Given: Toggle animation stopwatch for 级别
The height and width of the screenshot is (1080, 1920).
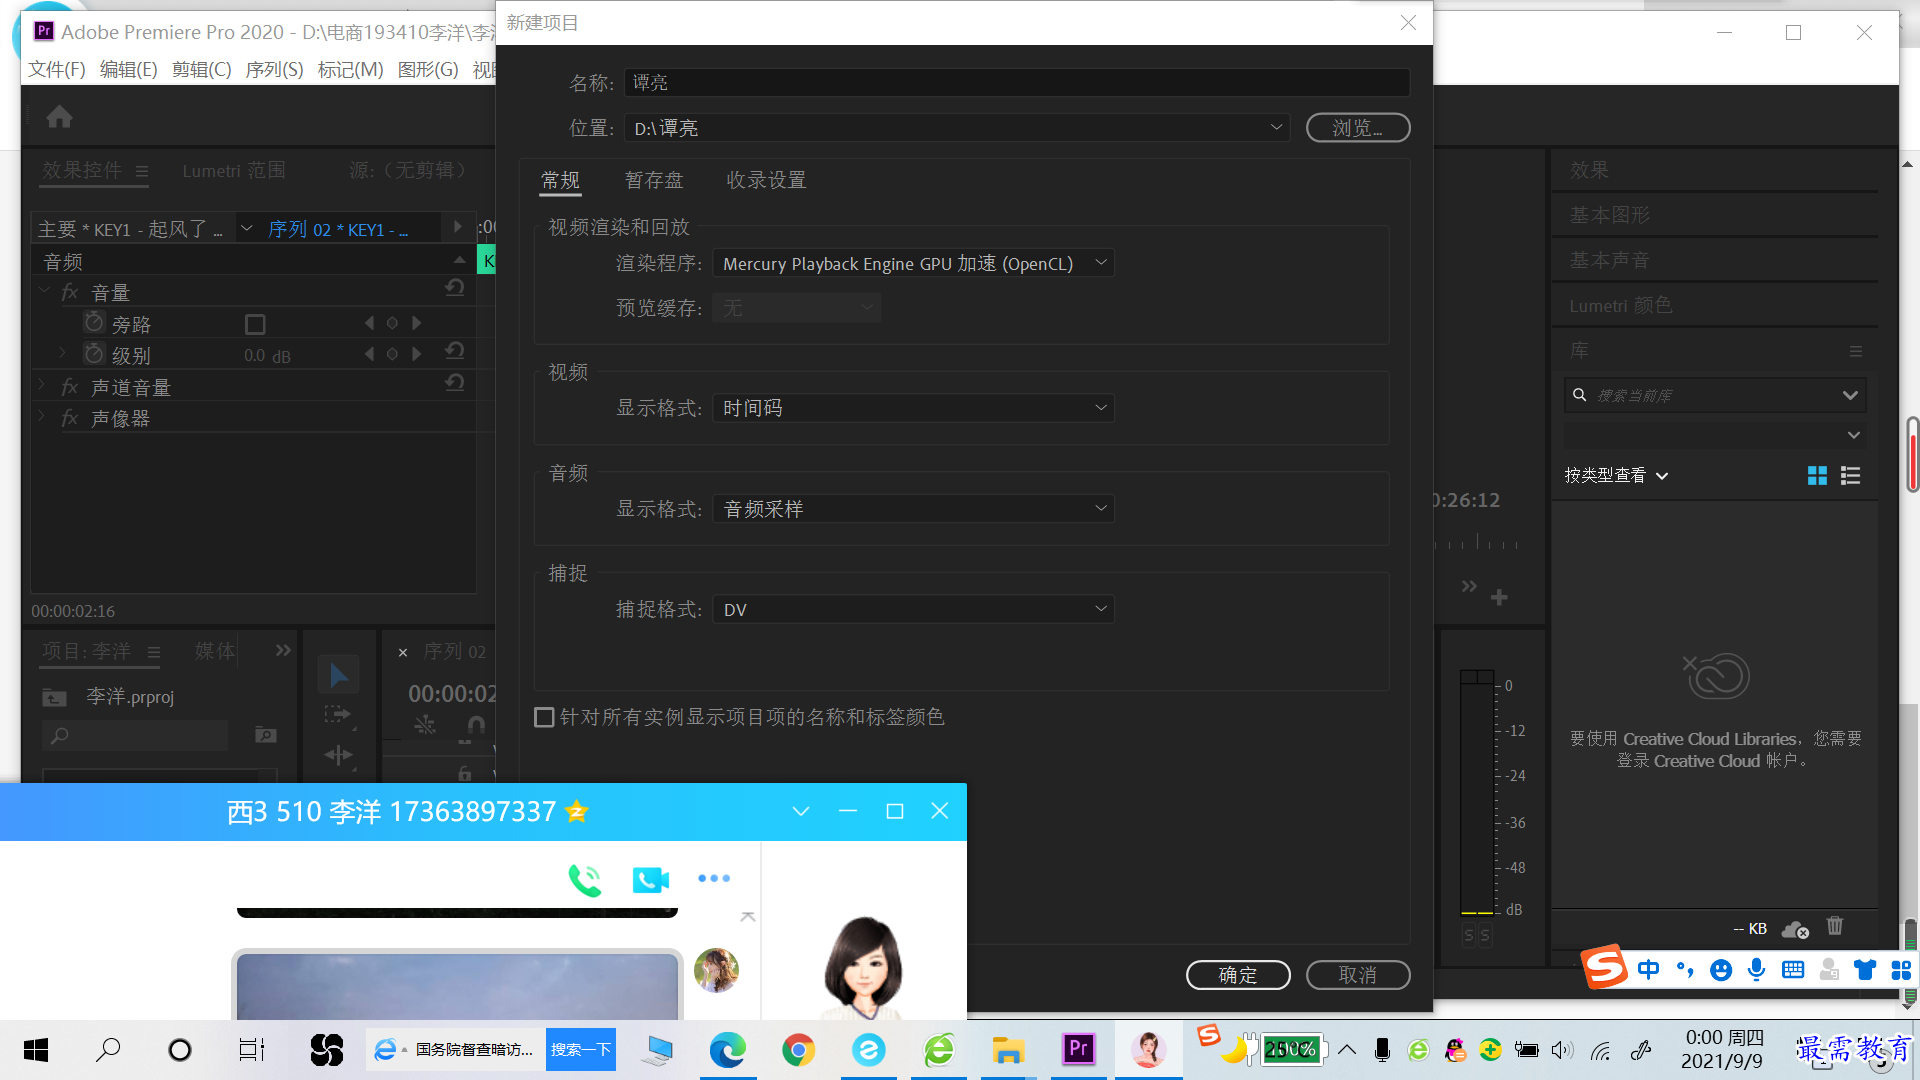Looking at the screenshot, I should (94, 354).
